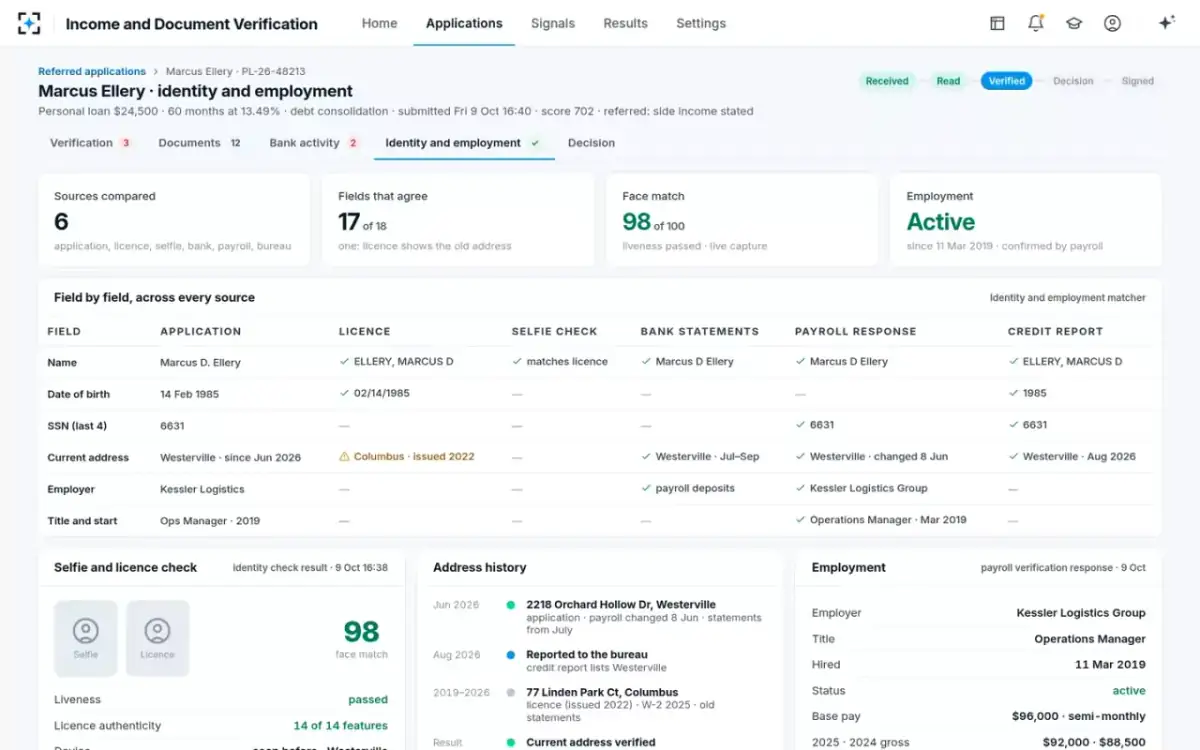Viewport: 1200px width, 750px height.
Task: Open the user account icon
Action: pyautogui.click(x=1112, y=23)
